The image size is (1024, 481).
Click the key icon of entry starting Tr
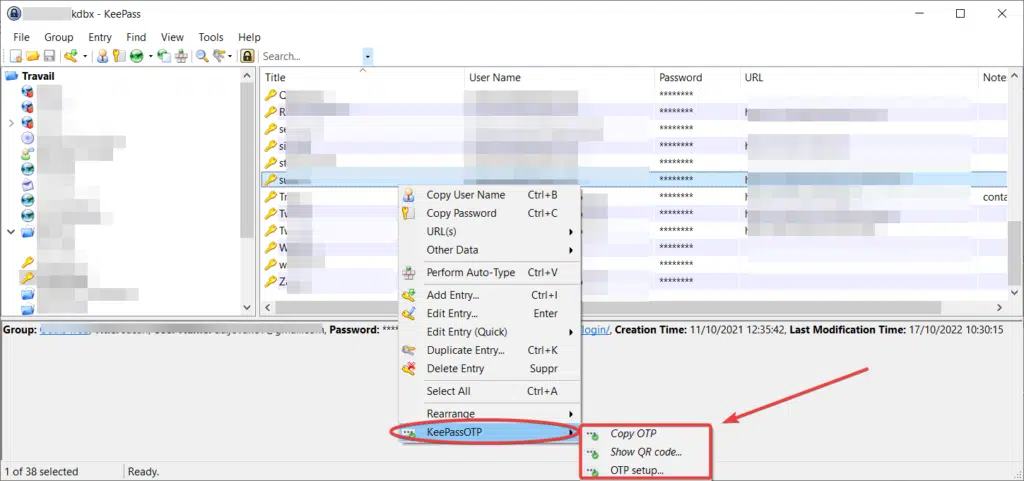(270, 196)
